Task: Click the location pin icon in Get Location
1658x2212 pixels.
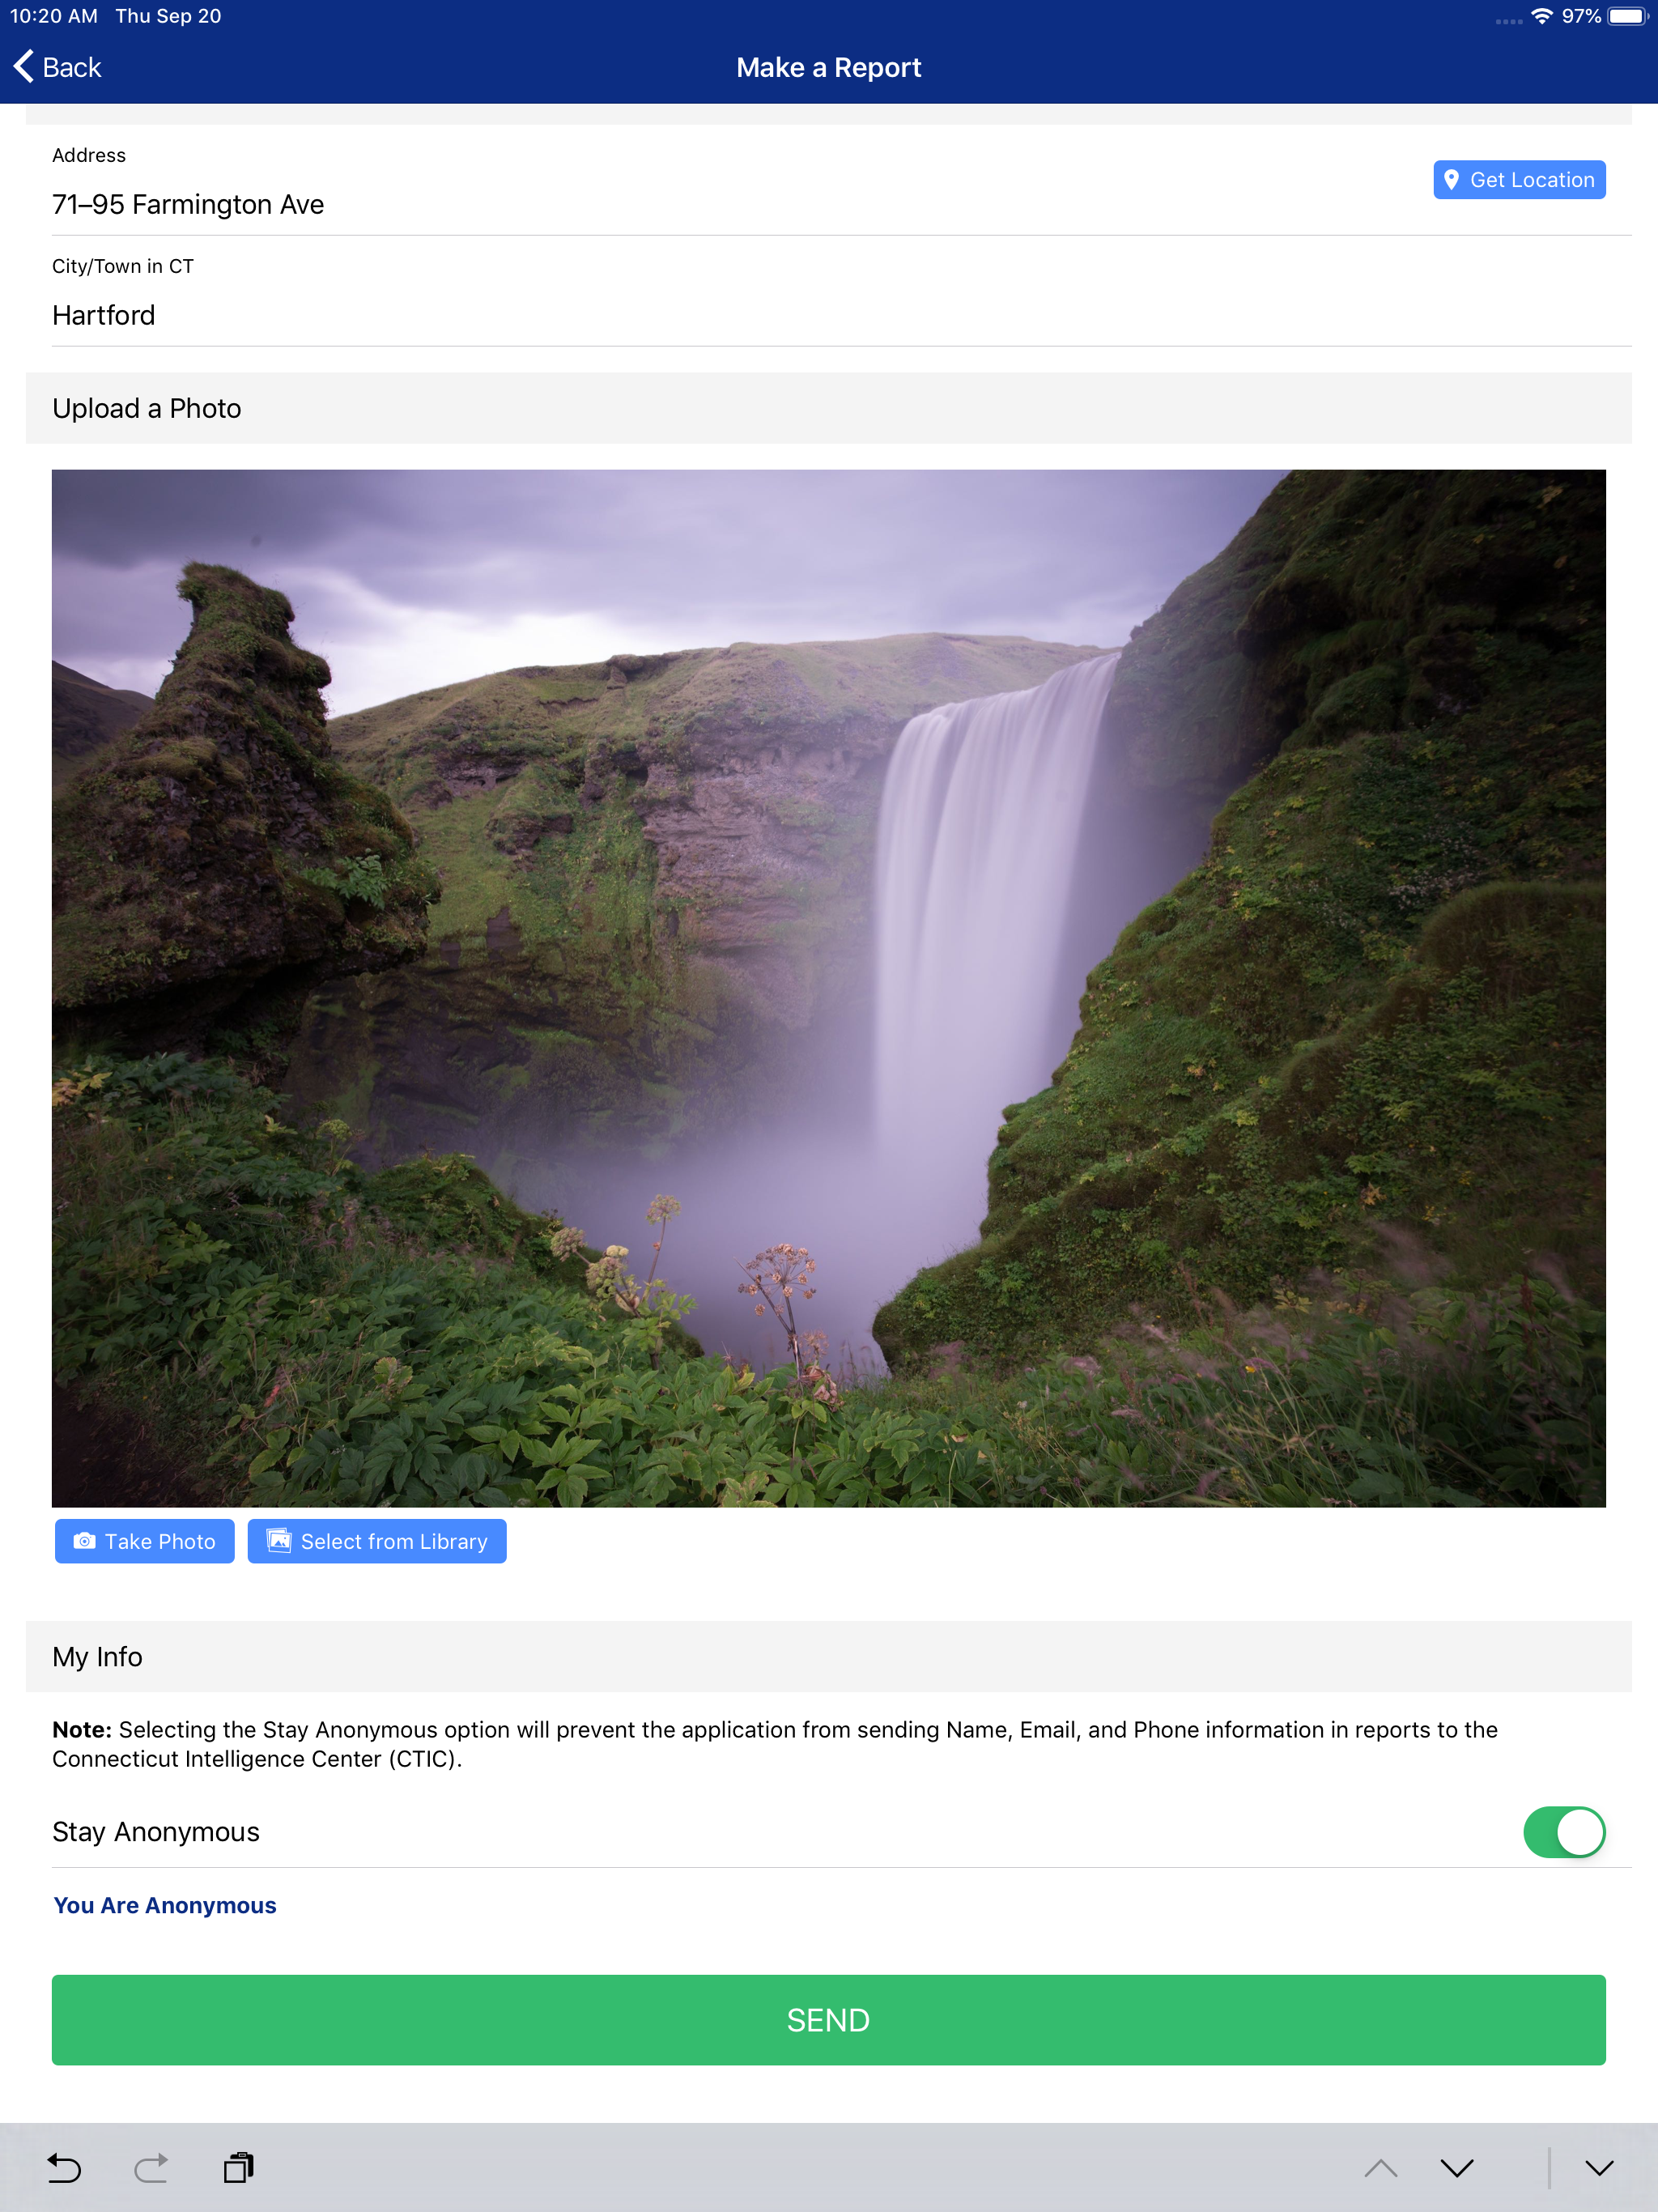Action: 1451,180
